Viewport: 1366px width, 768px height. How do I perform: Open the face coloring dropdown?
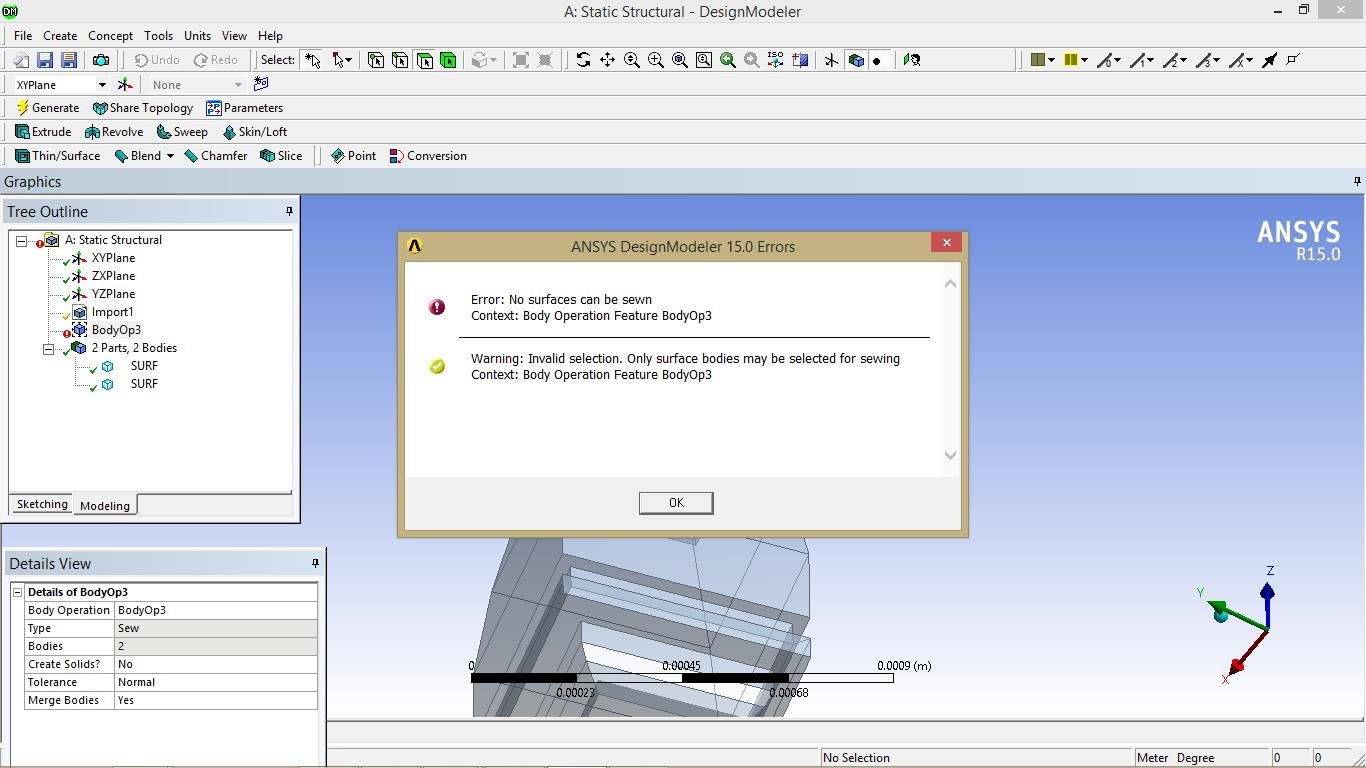tap(1043, 60)
